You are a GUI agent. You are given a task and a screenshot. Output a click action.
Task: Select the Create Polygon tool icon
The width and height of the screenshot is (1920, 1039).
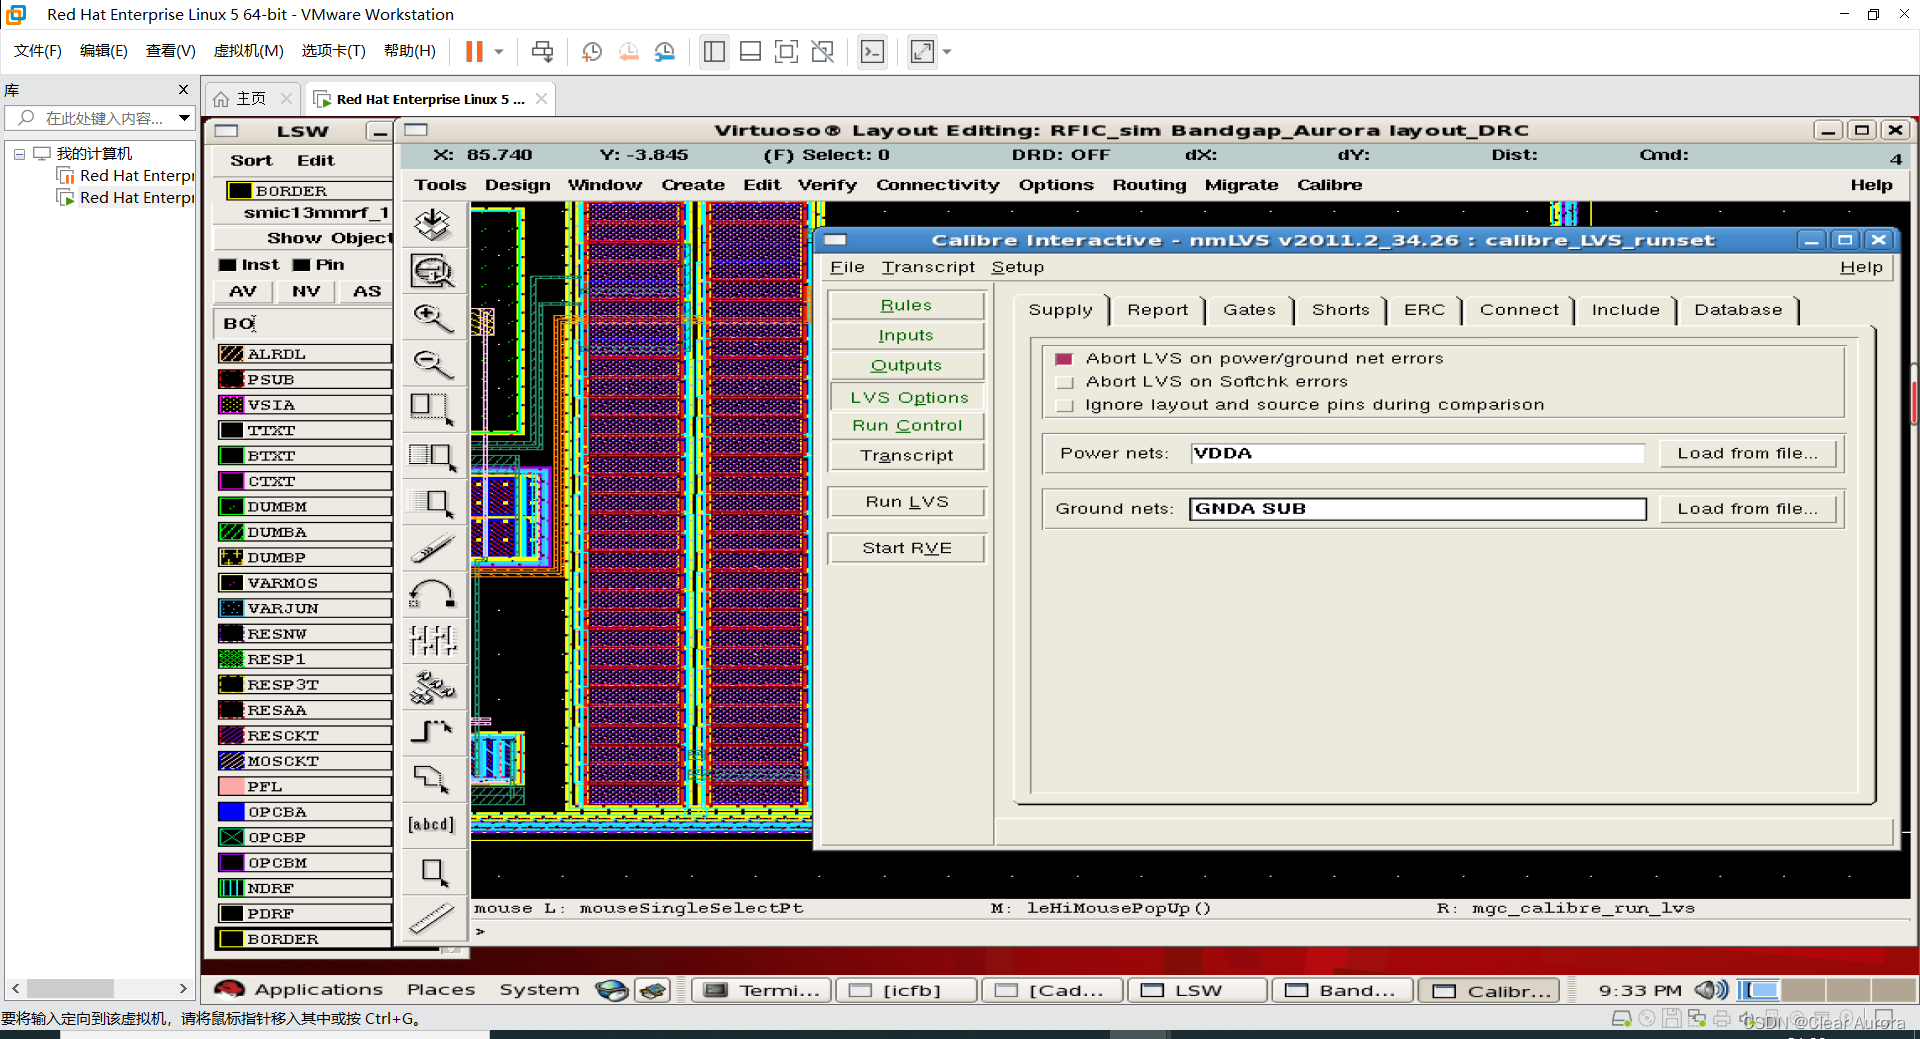pyautogui.click(x=433, y=778)
